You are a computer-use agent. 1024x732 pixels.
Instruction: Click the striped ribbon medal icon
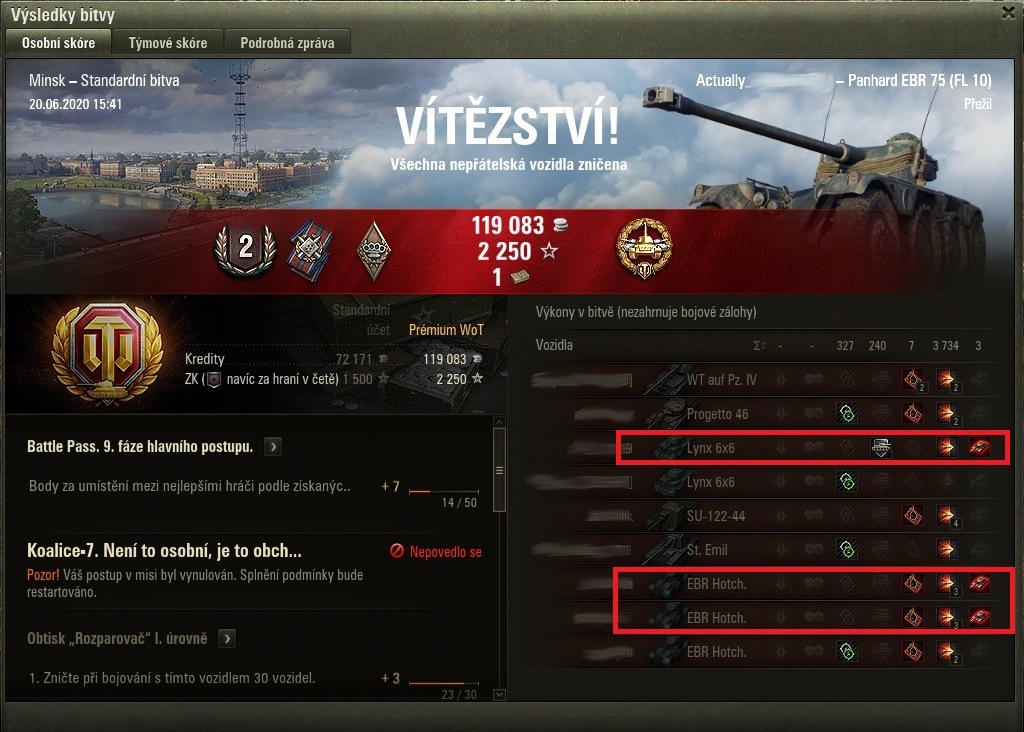click(311, 251)
